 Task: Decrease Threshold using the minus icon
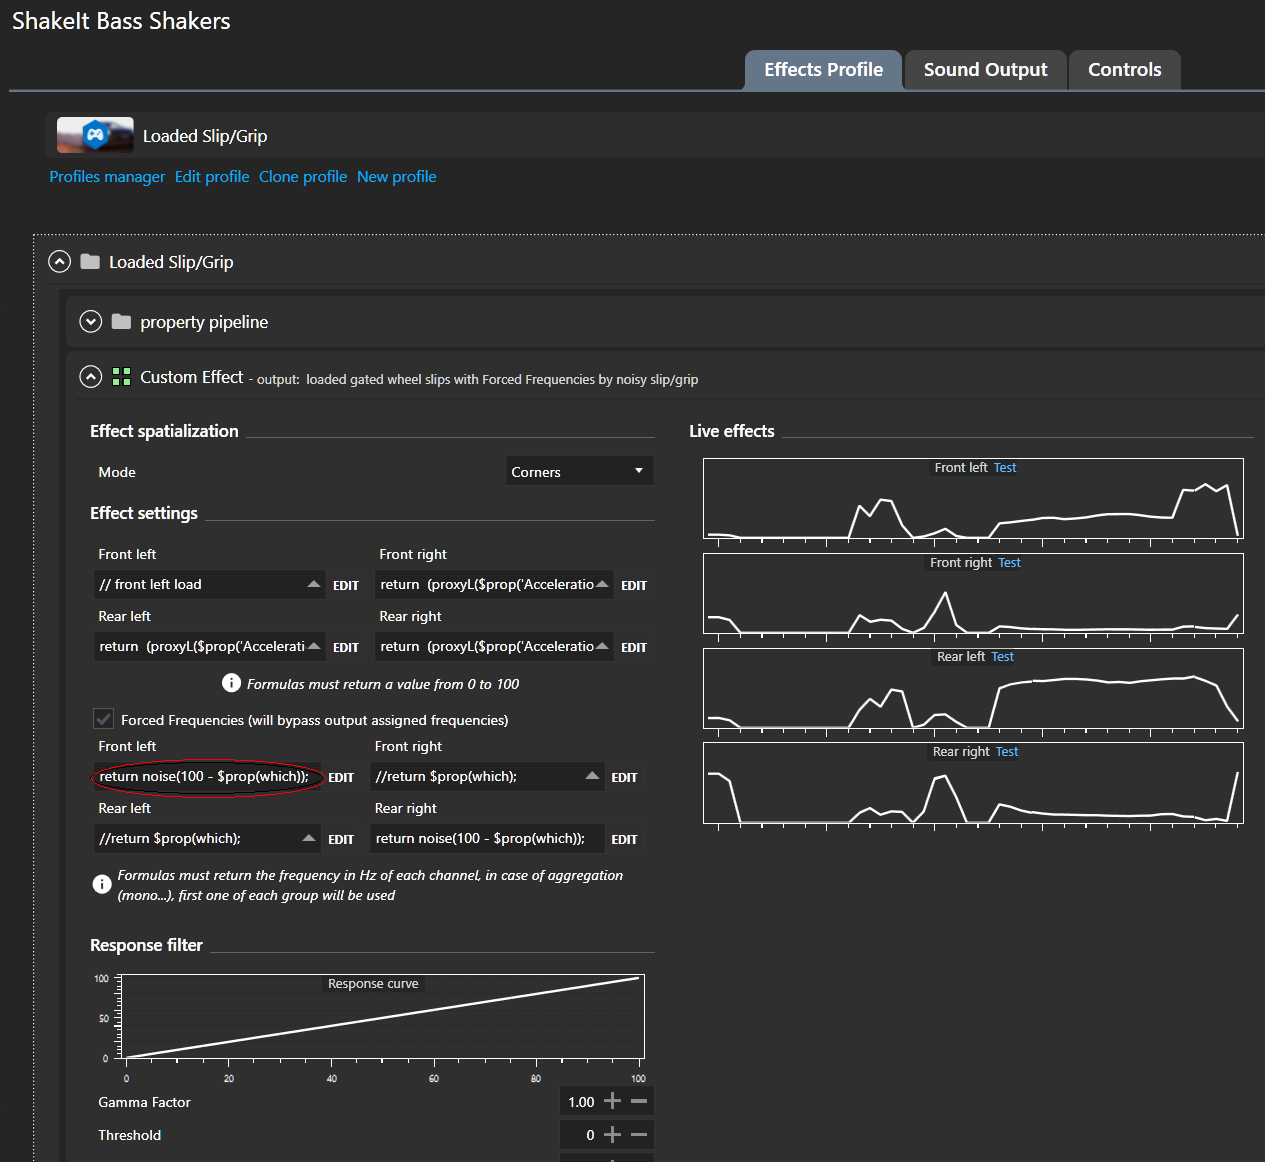(639, 1134)
